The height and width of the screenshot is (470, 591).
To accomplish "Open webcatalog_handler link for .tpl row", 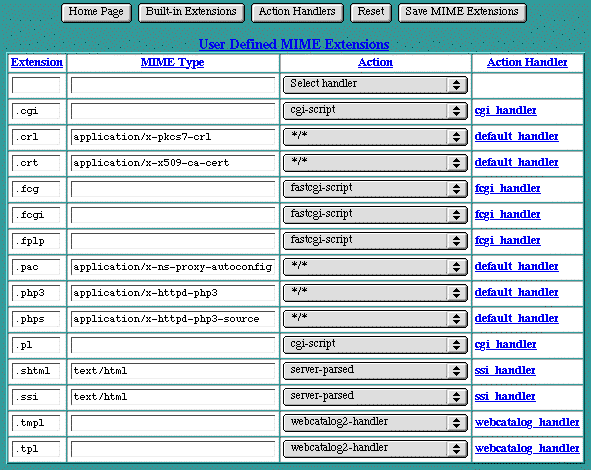I will click(x=527, y=449).
